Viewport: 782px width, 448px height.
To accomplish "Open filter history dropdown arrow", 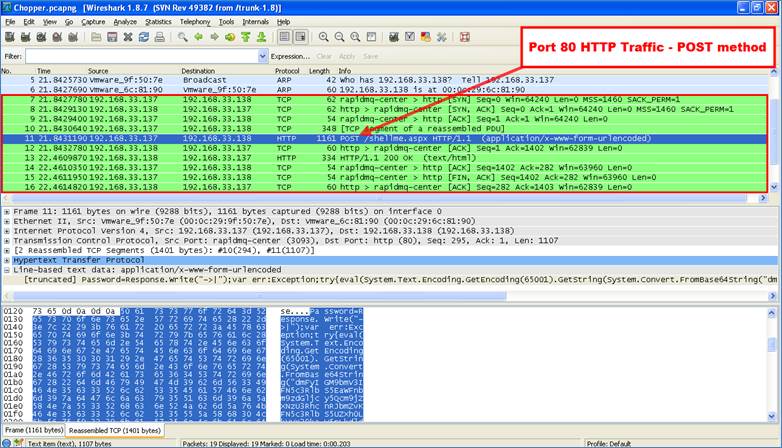I will [x=263, y=56].
